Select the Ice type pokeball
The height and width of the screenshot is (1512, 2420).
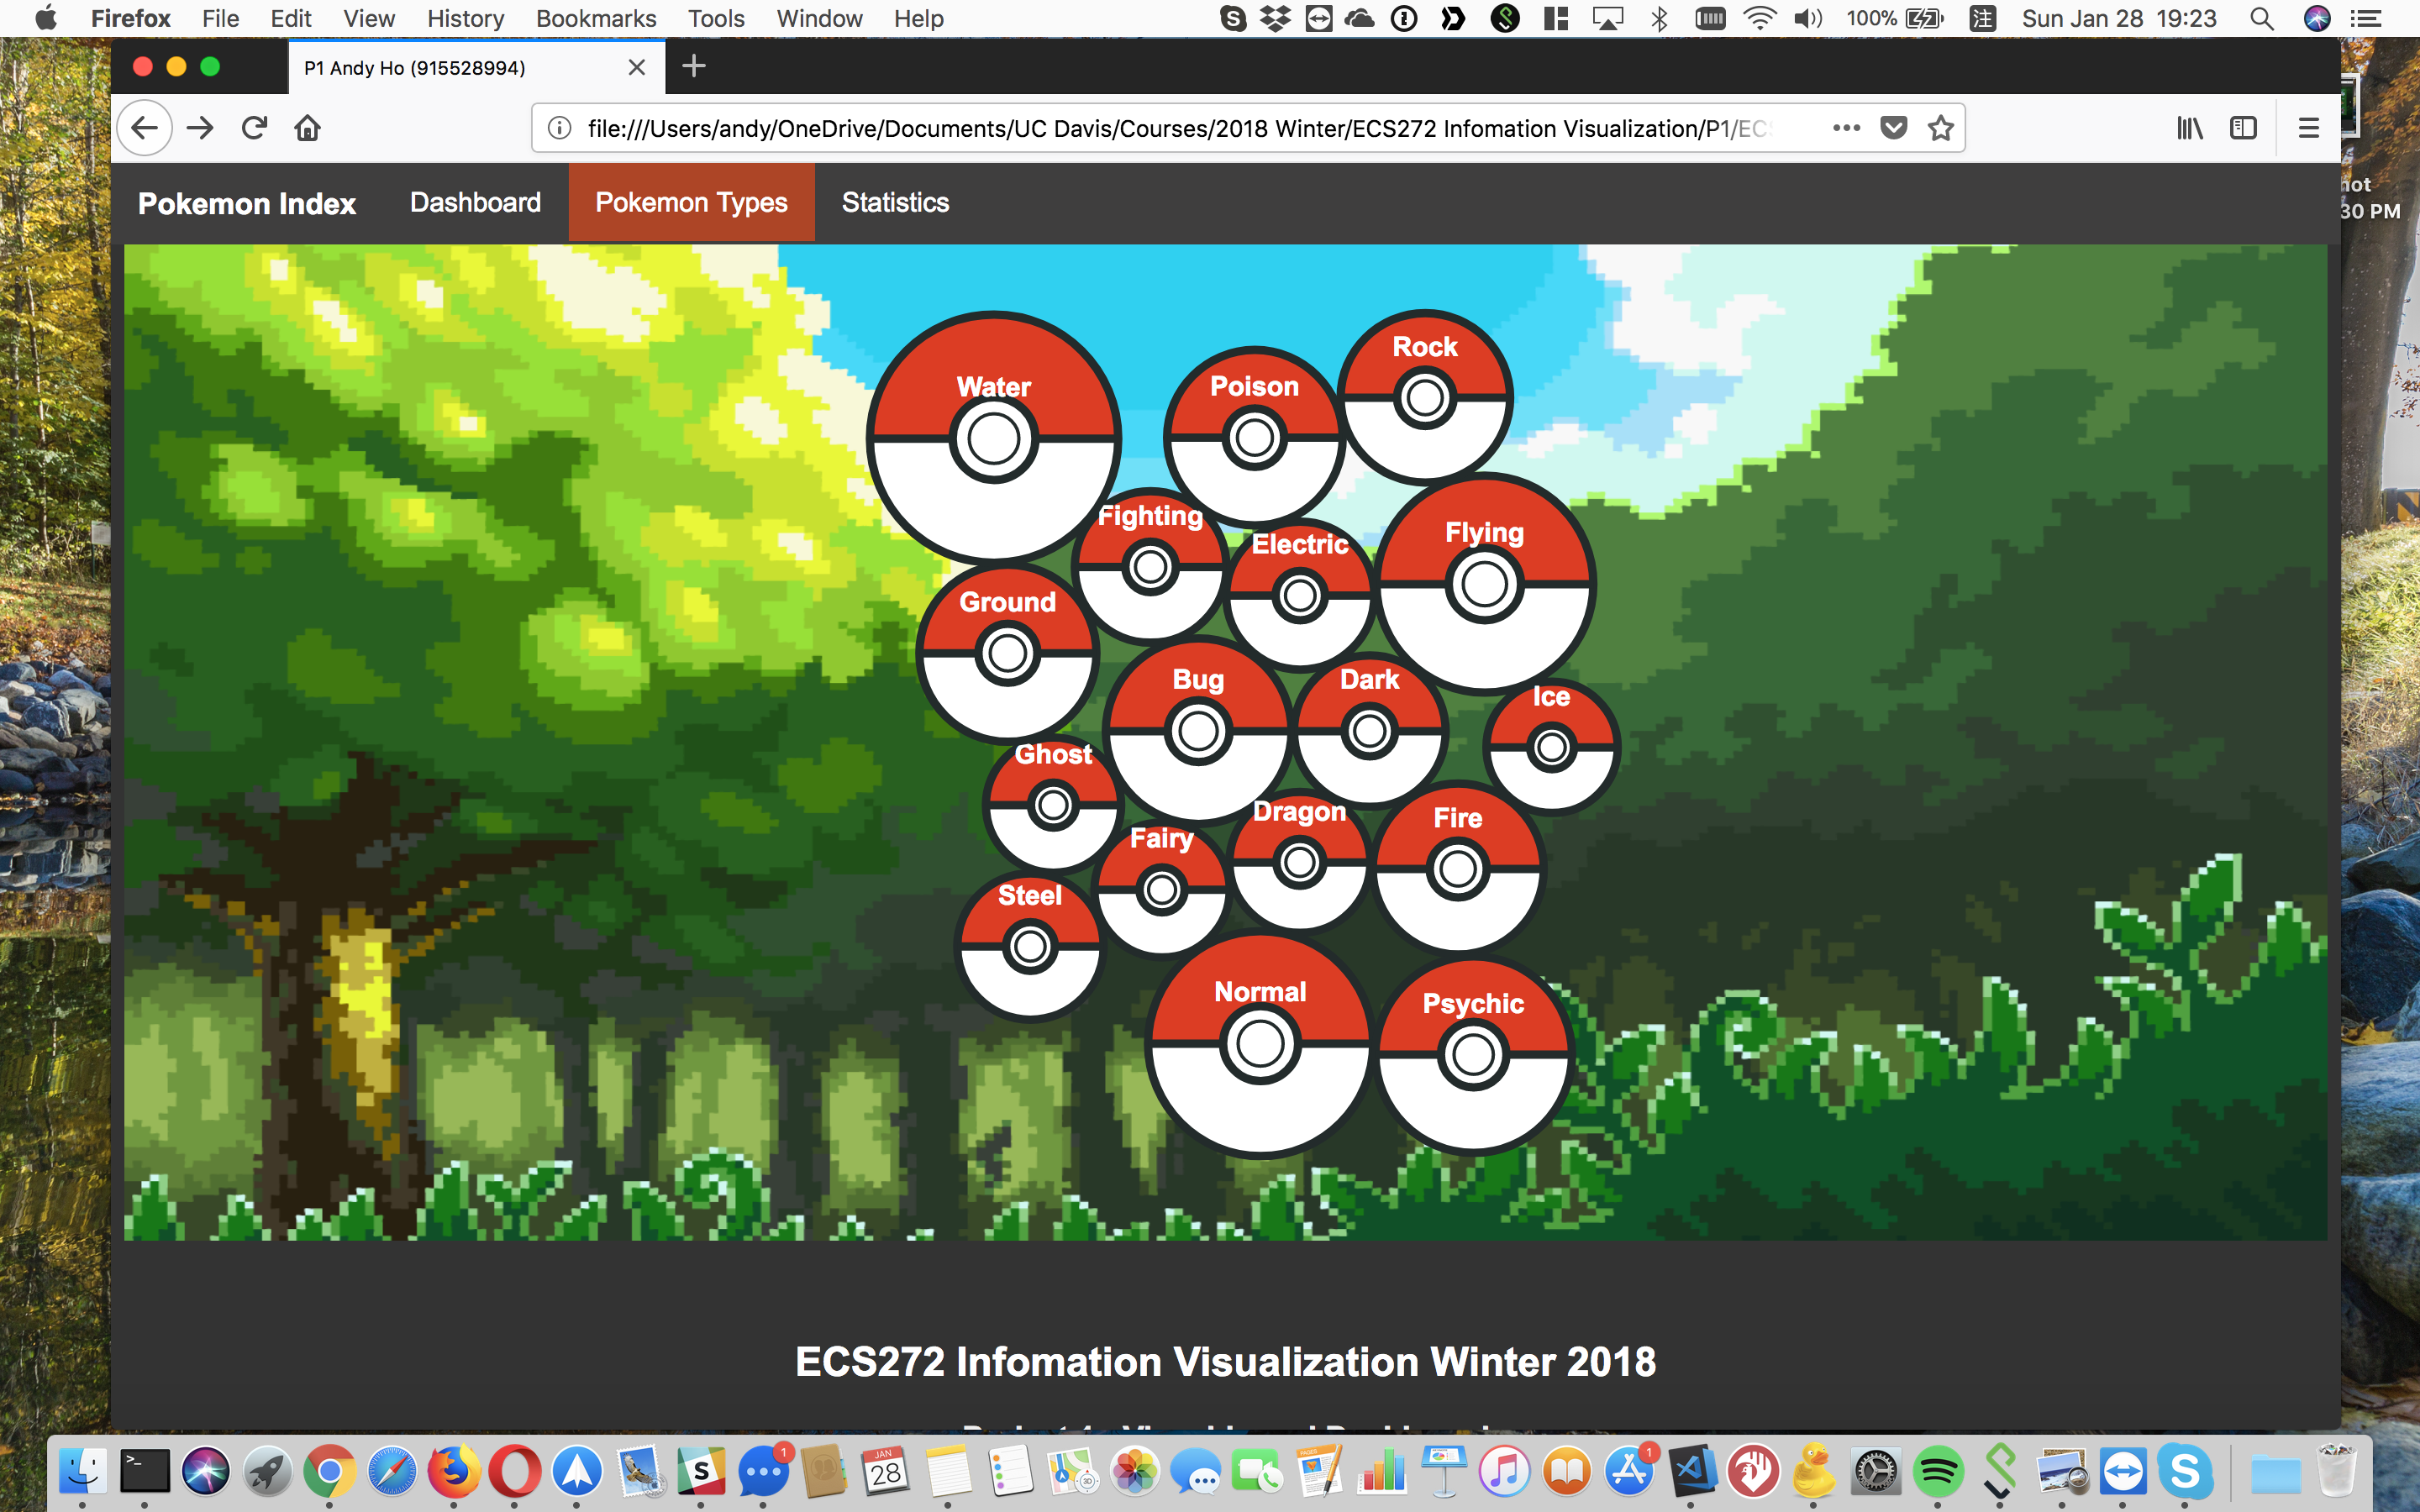1551,747
